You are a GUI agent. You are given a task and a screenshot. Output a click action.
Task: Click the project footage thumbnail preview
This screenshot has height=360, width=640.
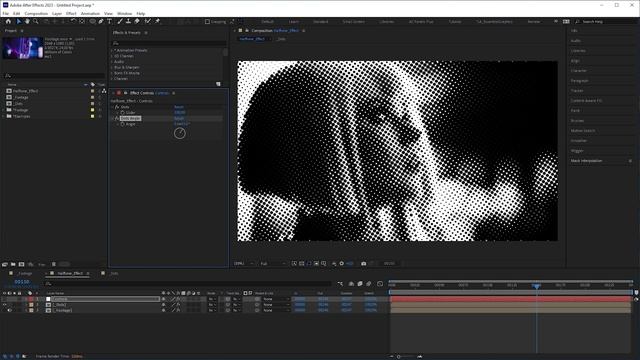click(23, 48)
